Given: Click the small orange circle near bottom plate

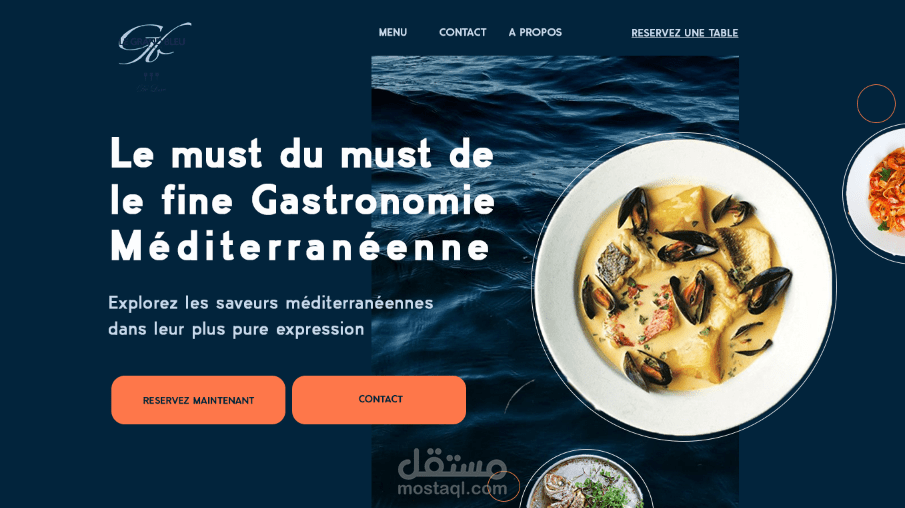Looking at the screenshot, I should pyautogui.click(x=504, y=486).
